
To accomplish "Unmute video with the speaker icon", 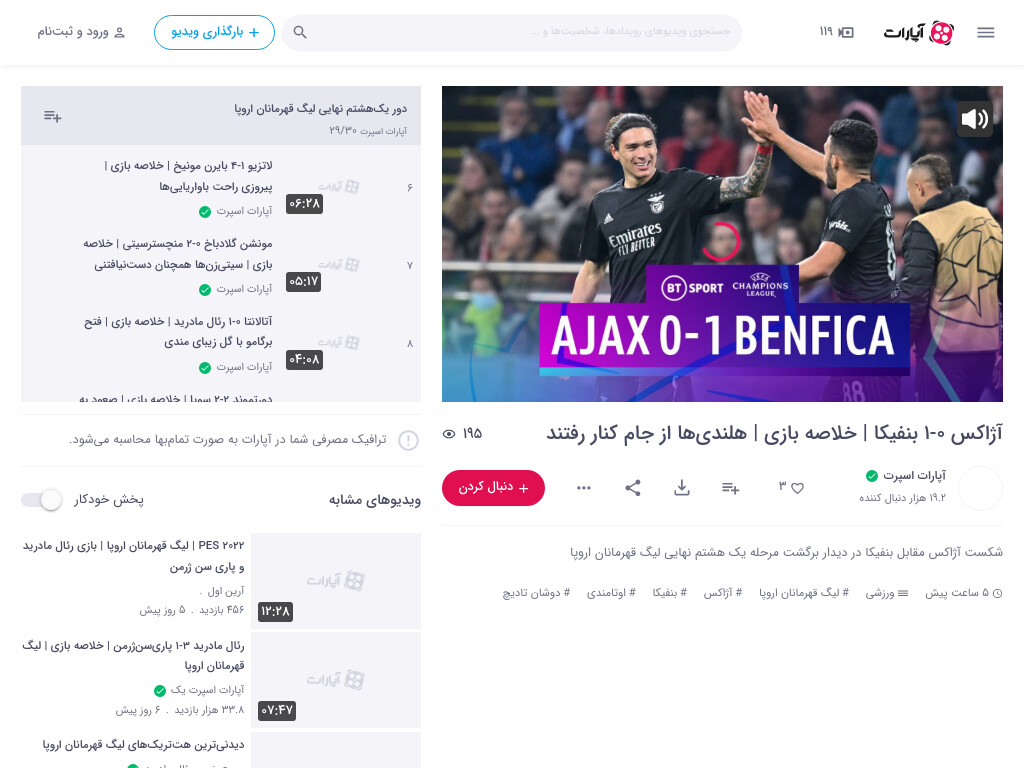I will pos(974,118).
